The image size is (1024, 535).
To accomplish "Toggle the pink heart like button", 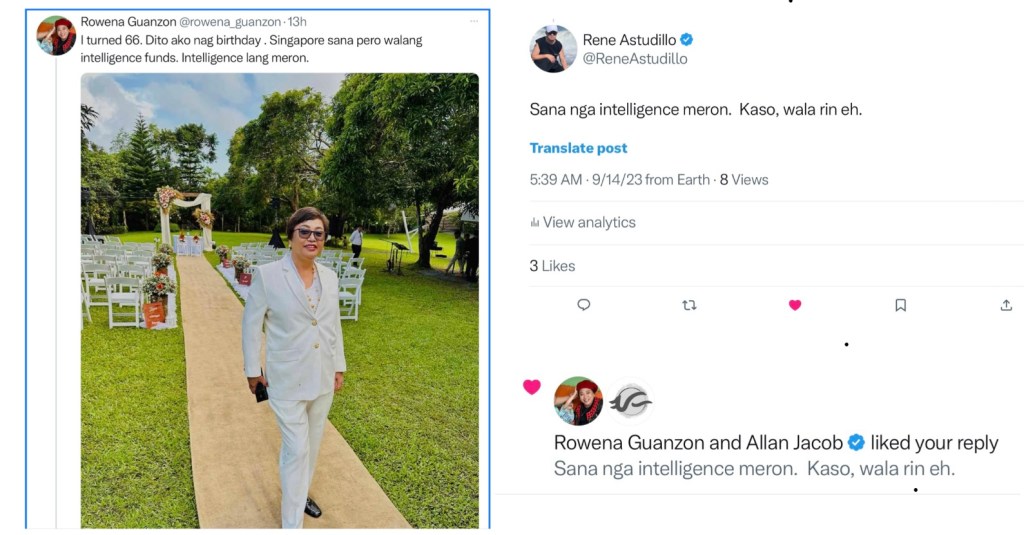I will [795, 305].
